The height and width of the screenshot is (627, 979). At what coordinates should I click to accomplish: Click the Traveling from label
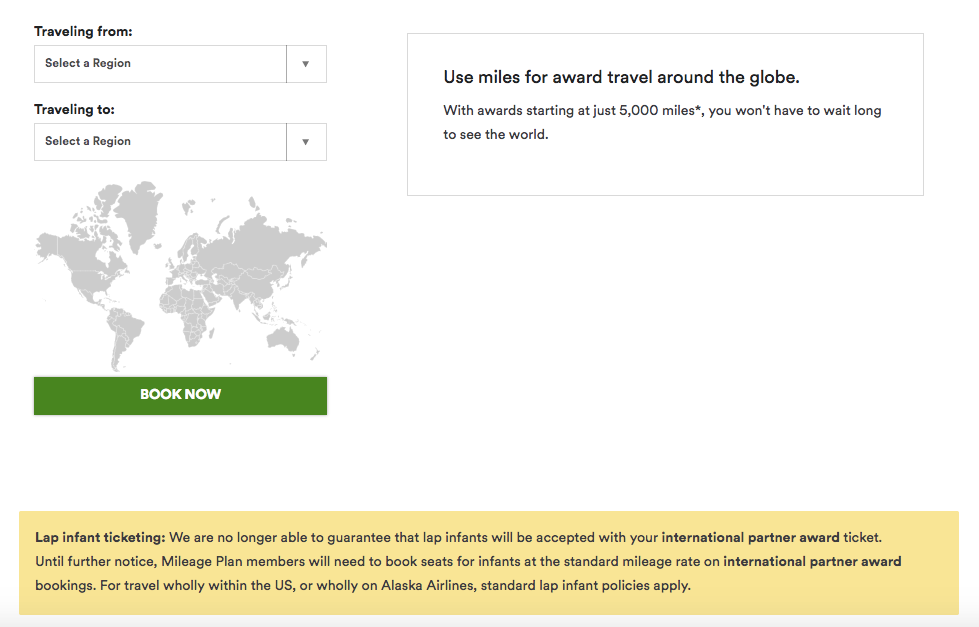(83, 31)
